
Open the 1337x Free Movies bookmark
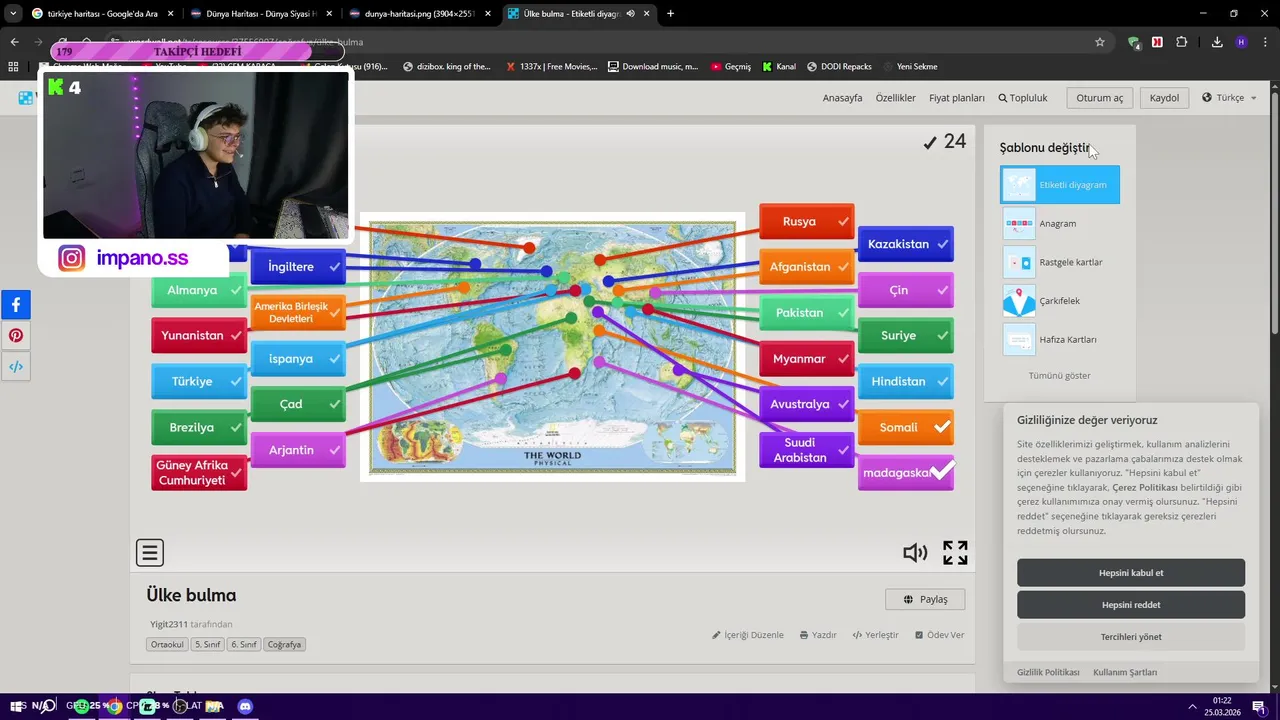(x=551, y=67)
